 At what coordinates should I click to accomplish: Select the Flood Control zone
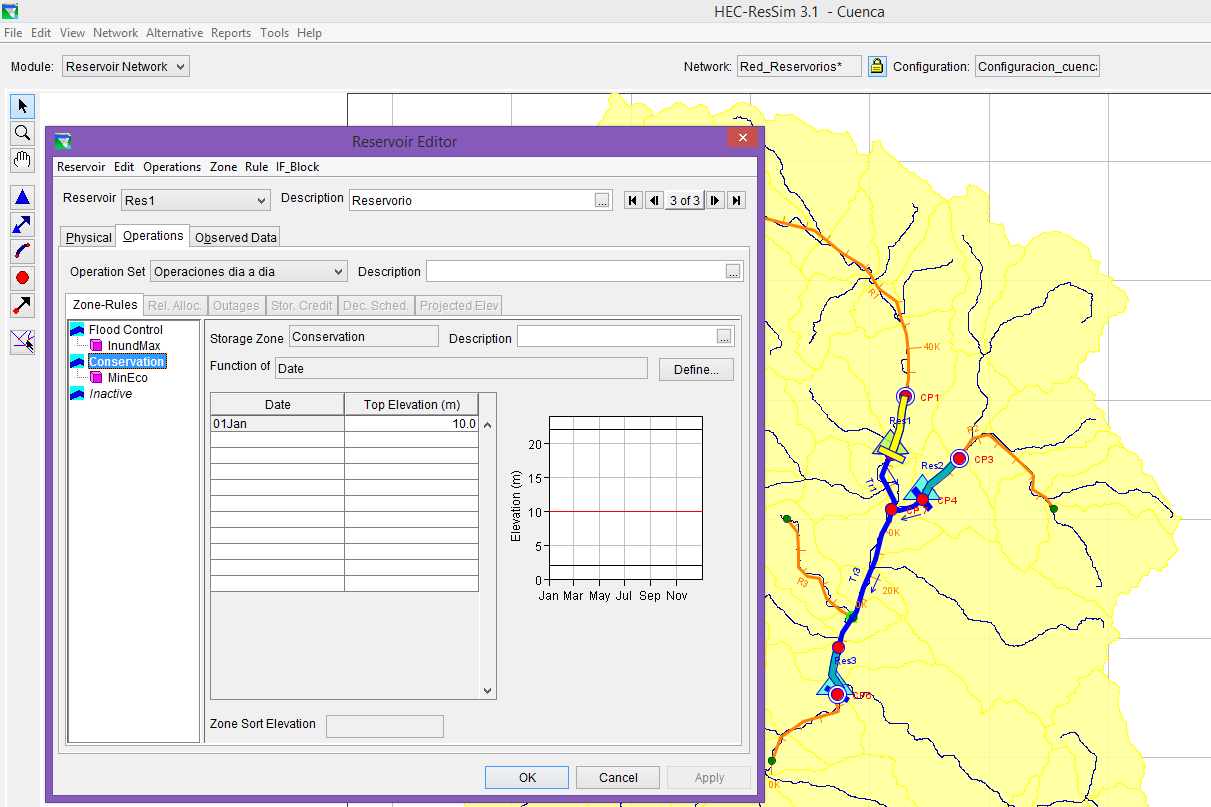click(x=125, y=329)
